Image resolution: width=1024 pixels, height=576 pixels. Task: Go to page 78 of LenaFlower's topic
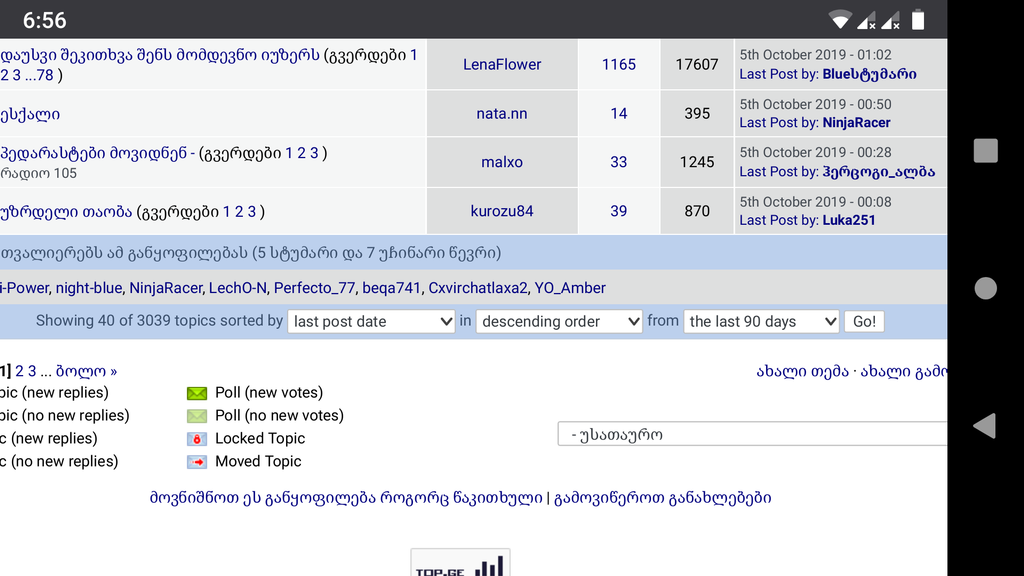pos(44,75)
